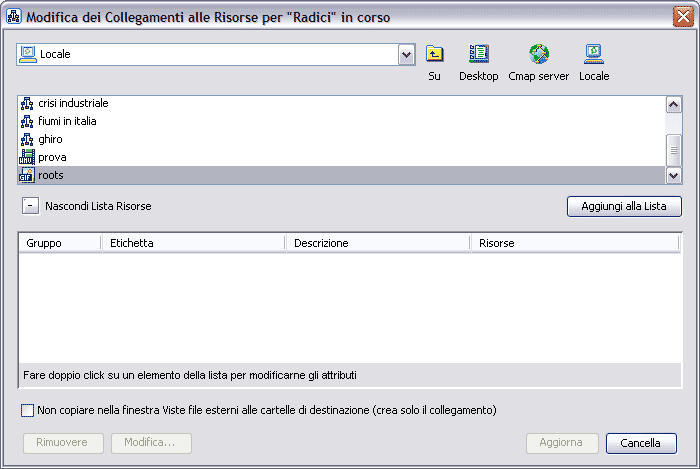The image size is (700, 469).
Task: Select the 'roots' GIF resource
Action: (x=51, y=175)
